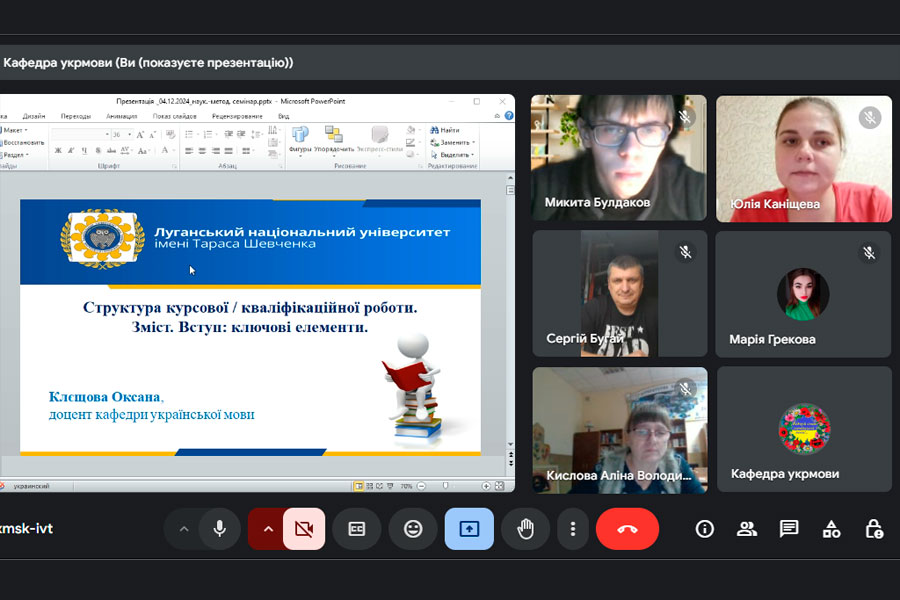Open the Фигуры shapes gallery
This screenshot has width=900, height=600.
click(300, 140)
